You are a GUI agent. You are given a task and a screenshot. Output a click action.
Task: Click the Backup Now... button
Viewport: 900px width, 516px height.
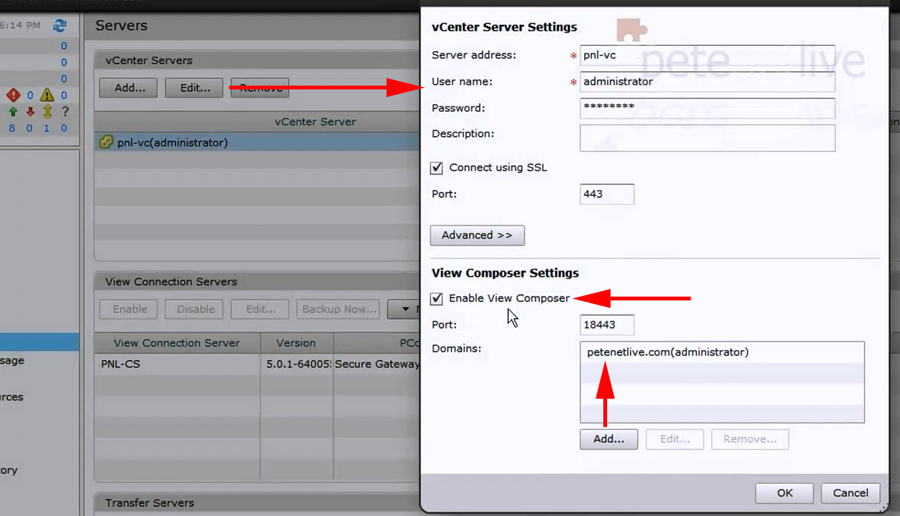[x=338, y=309]
